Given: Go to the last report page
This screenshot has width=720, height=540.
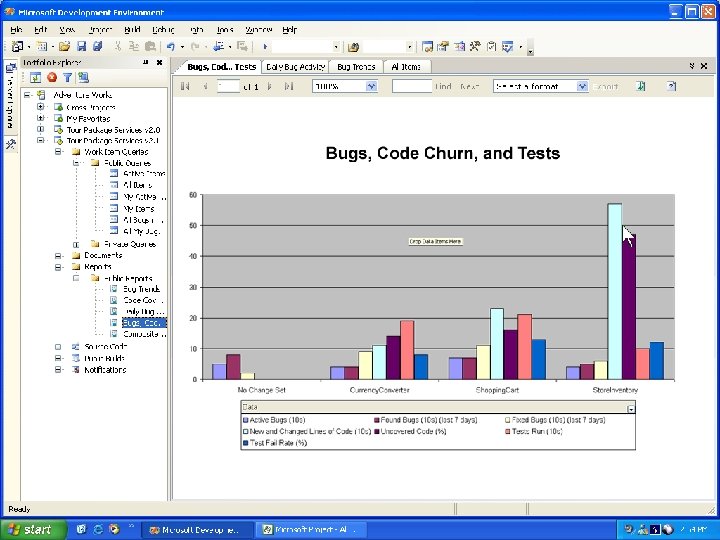Looking at the screenshot, I should (289, 86).
